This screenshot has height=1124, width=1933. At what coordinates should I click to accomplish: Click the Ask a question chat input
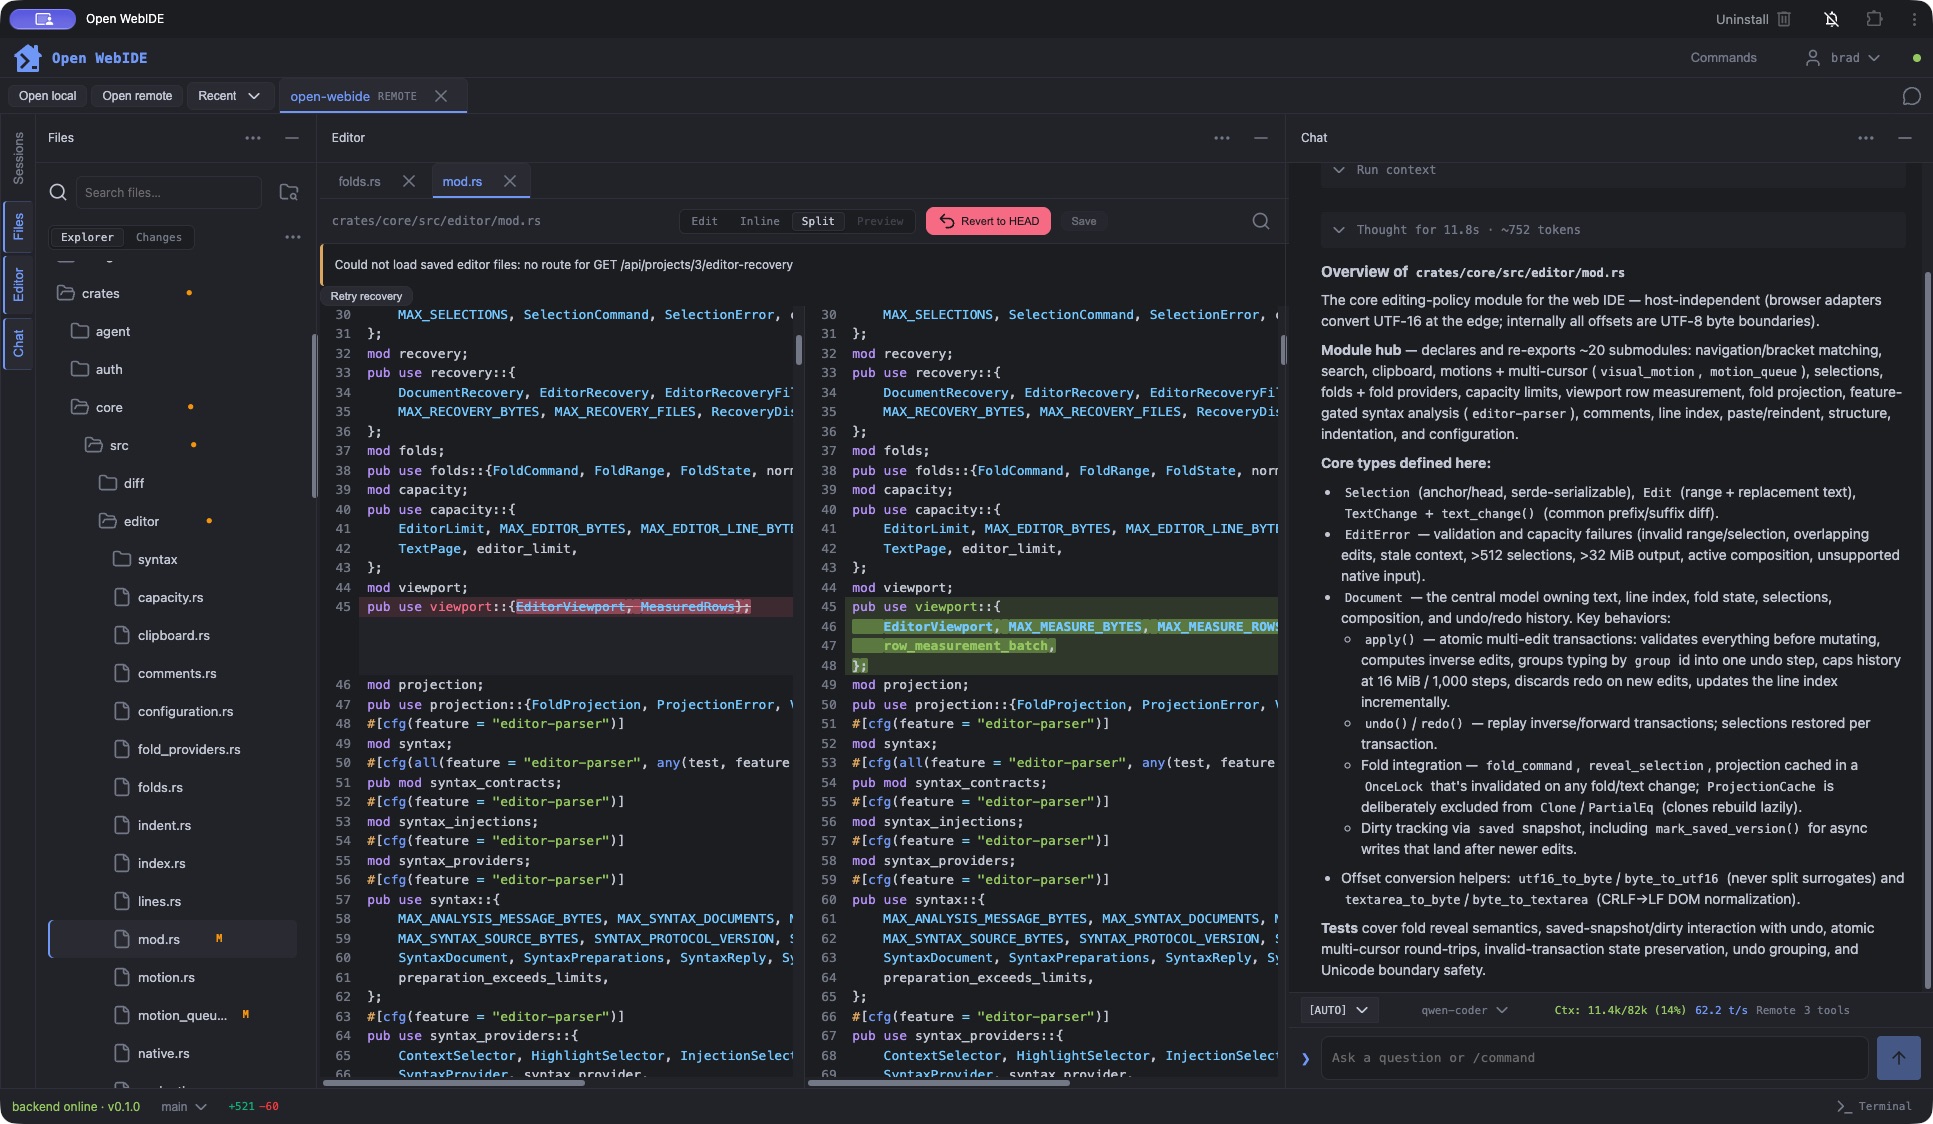coord(1594,1058)
